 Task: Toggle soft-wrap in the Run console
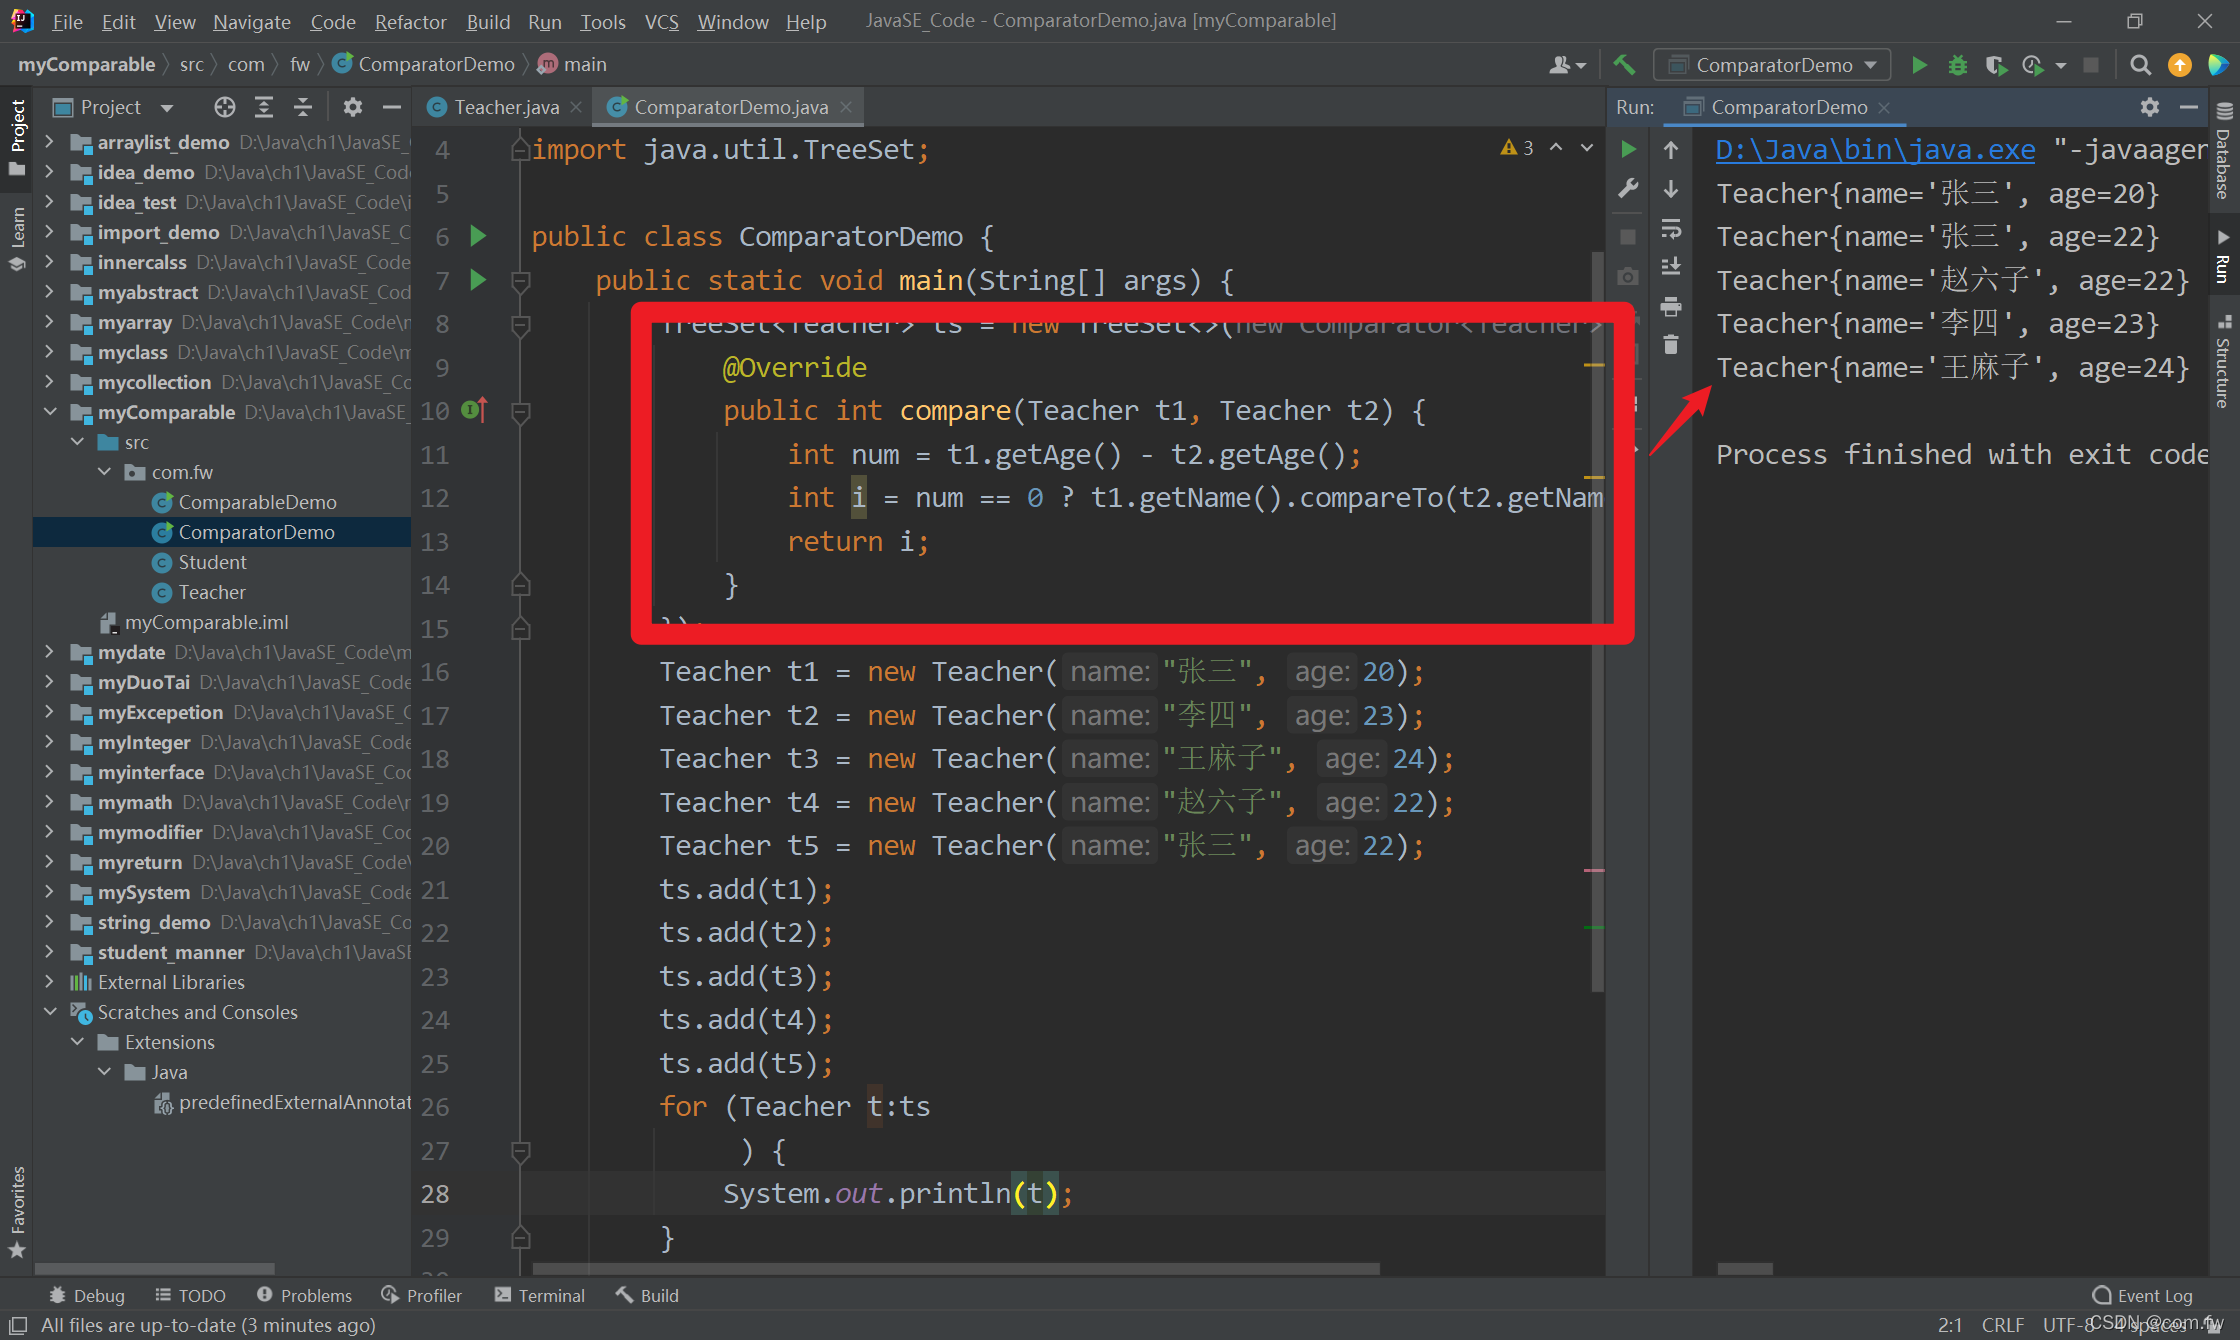pyautogui.click(x=1671, y=229)
